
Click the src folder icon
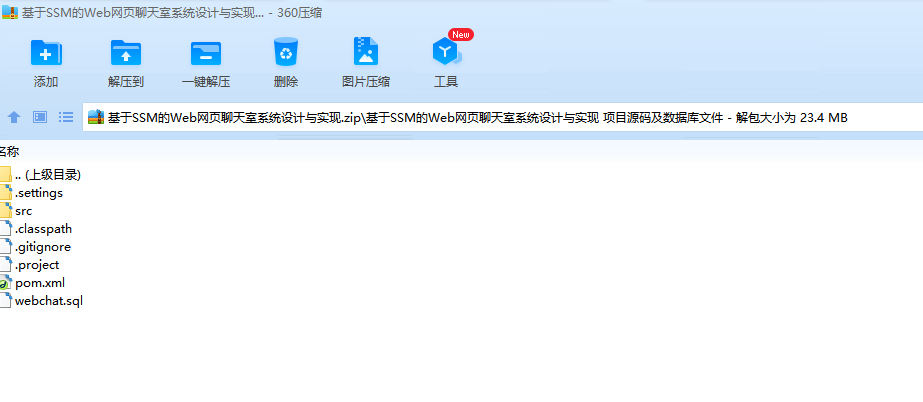pyautogui.click(x=5, y=211)
